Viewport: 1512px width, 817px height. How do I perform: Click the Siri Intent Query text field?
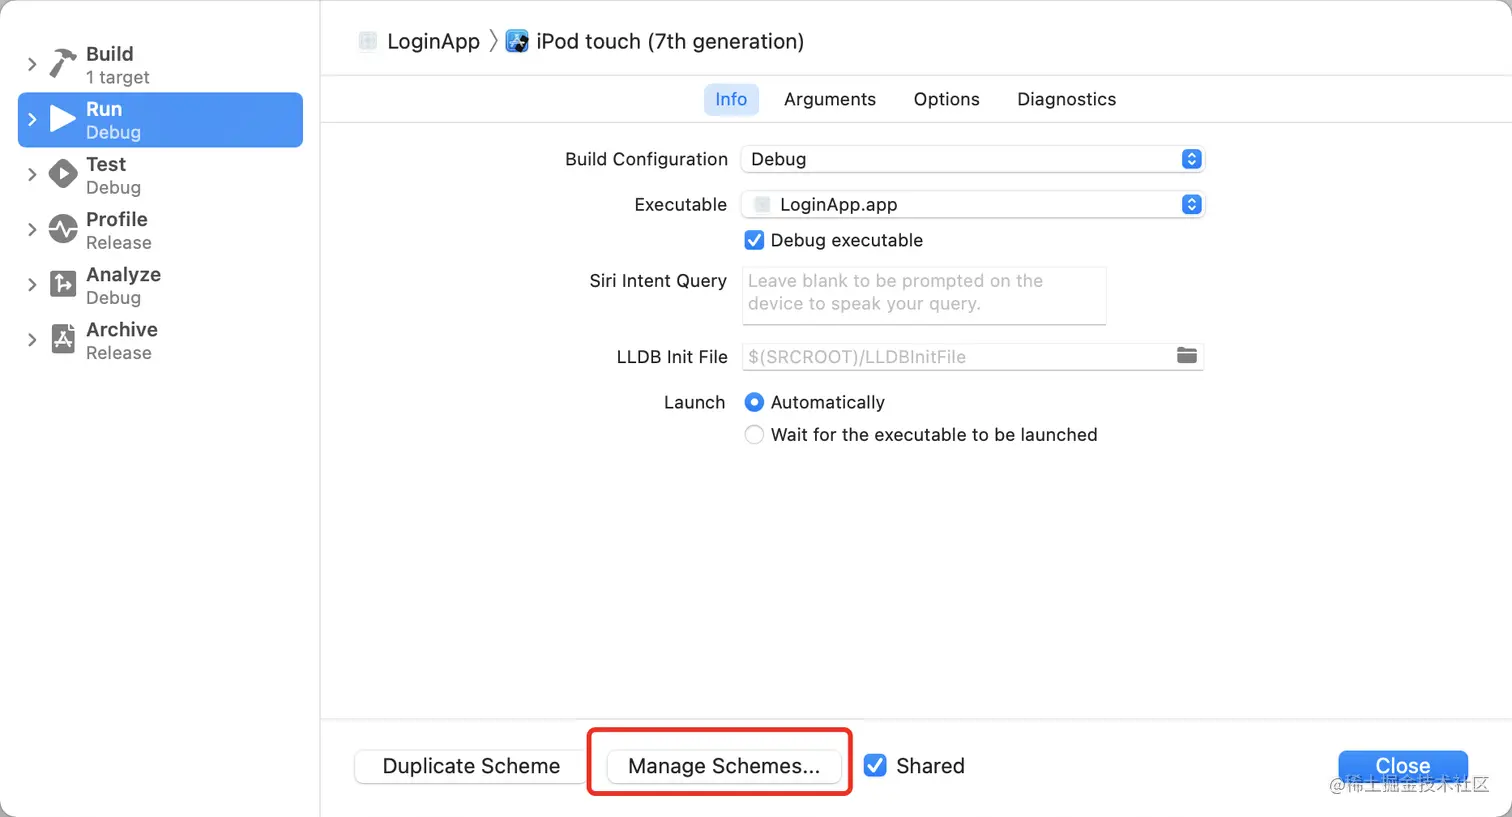[924, 295]
